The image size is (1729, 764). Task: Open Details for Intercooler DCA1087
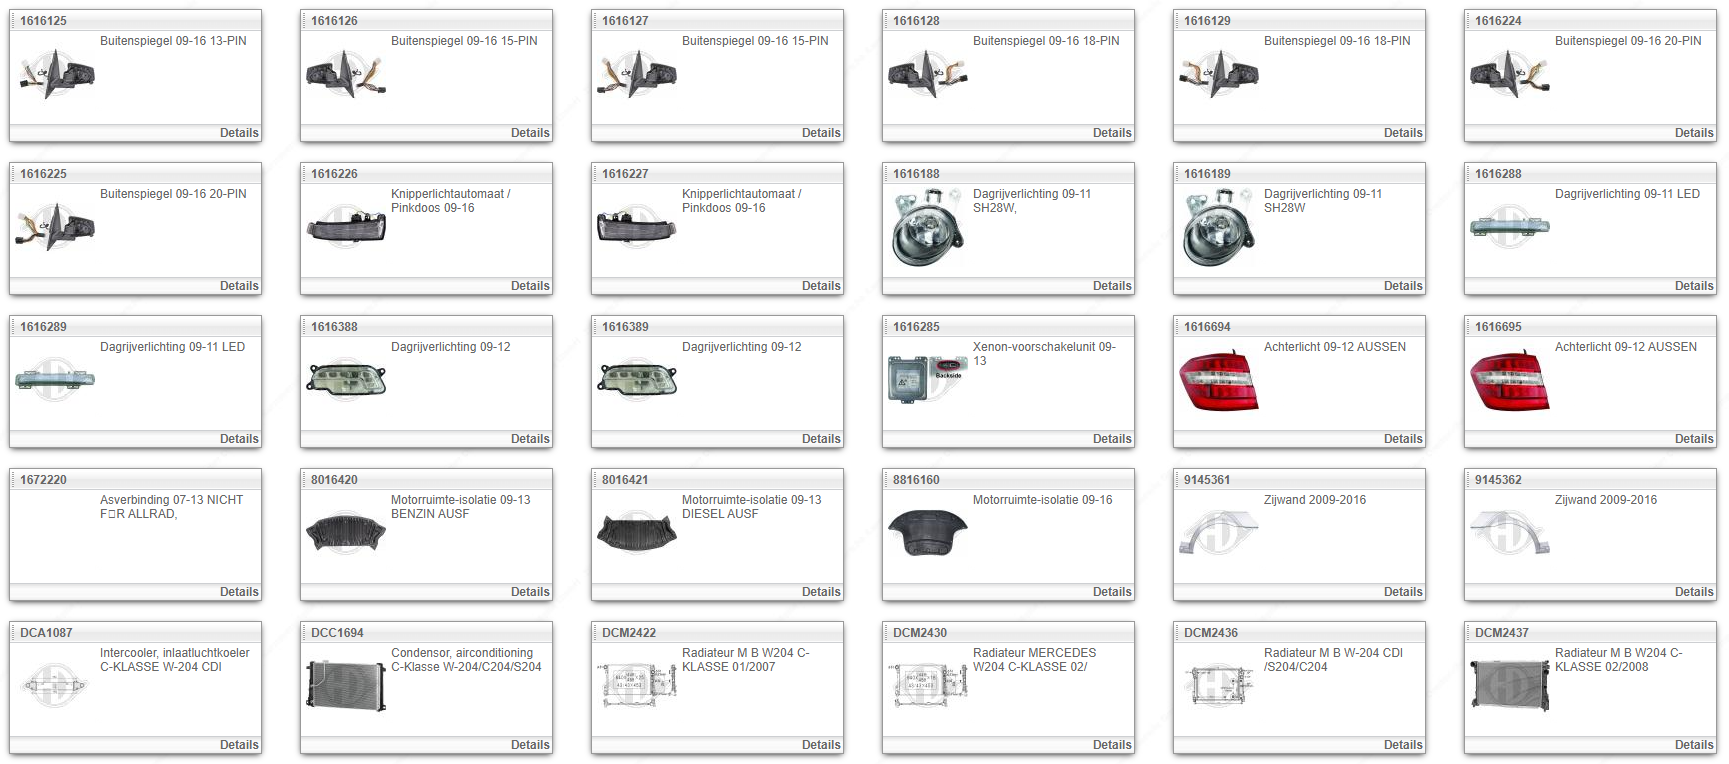click(238, 745)
